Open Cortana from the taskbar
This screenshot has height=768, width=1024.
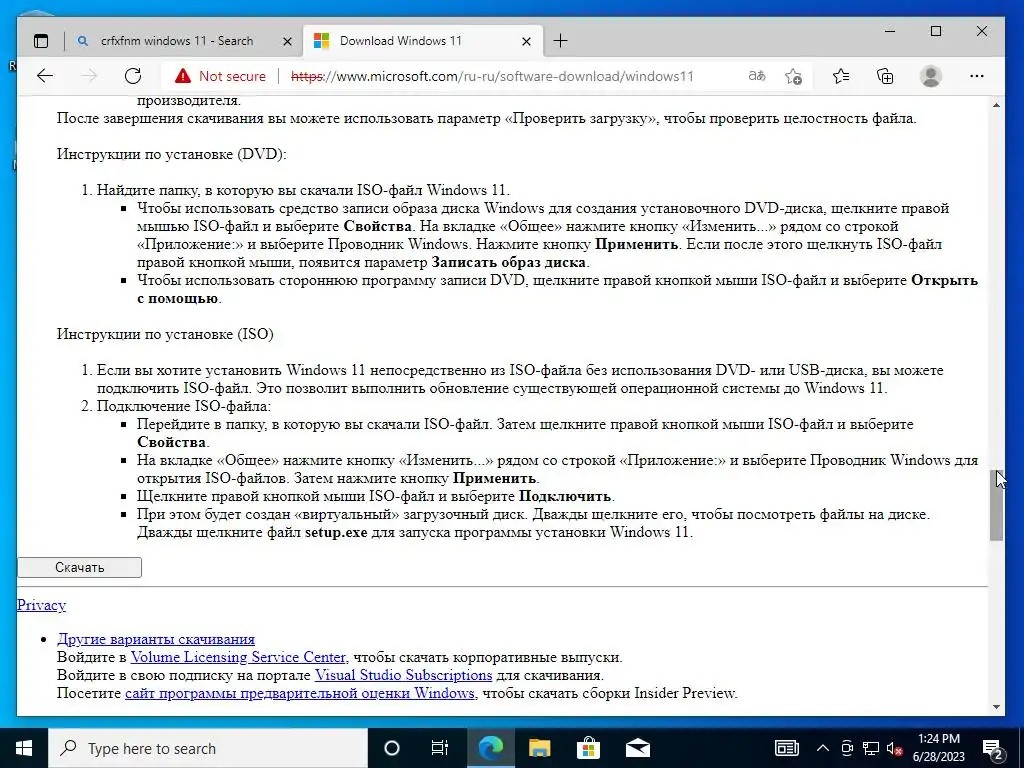pos(392,748)
